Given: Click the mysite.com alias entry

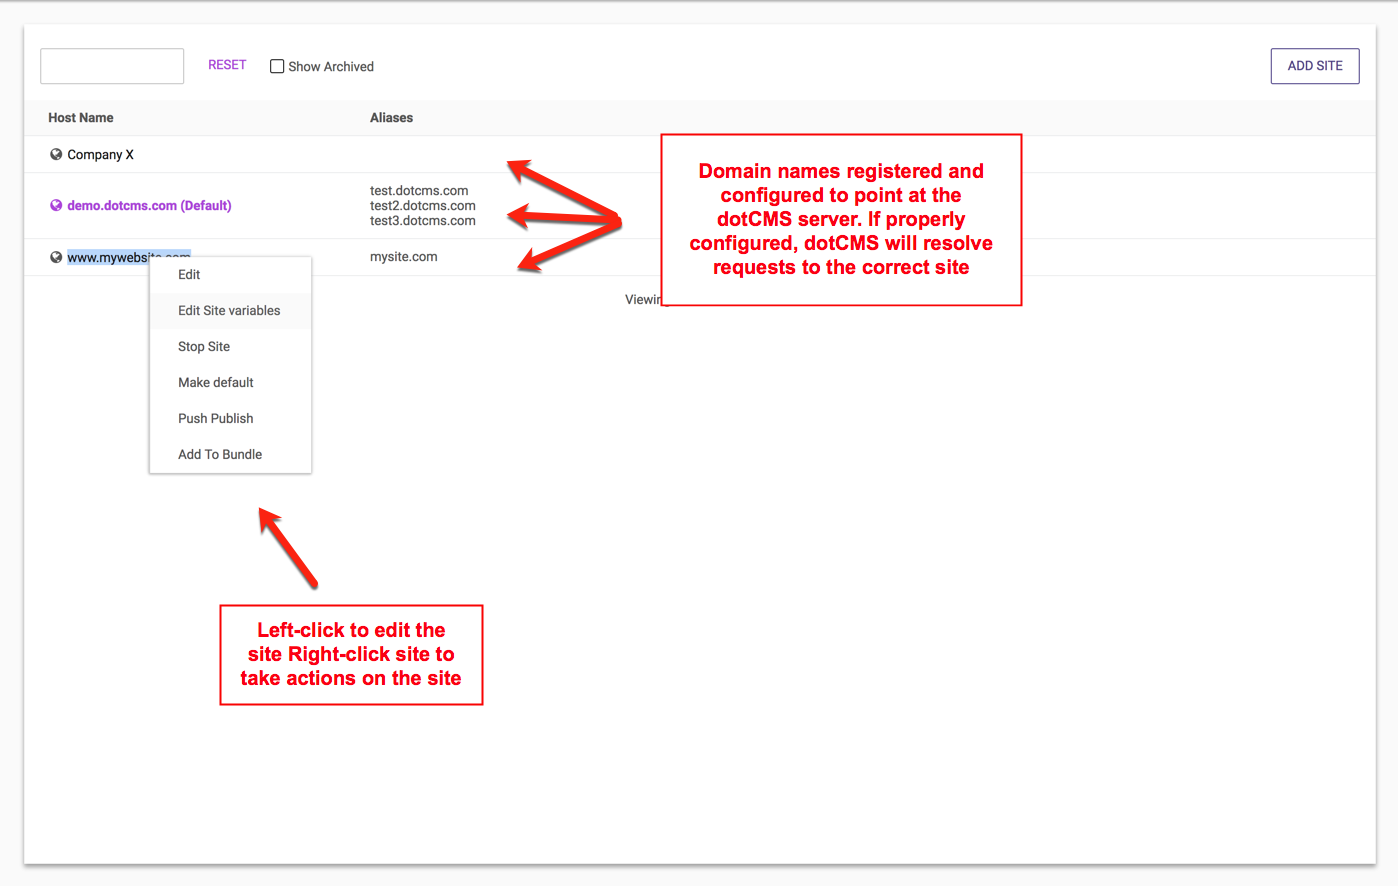Looking at the screenshot, I should 404,256.
